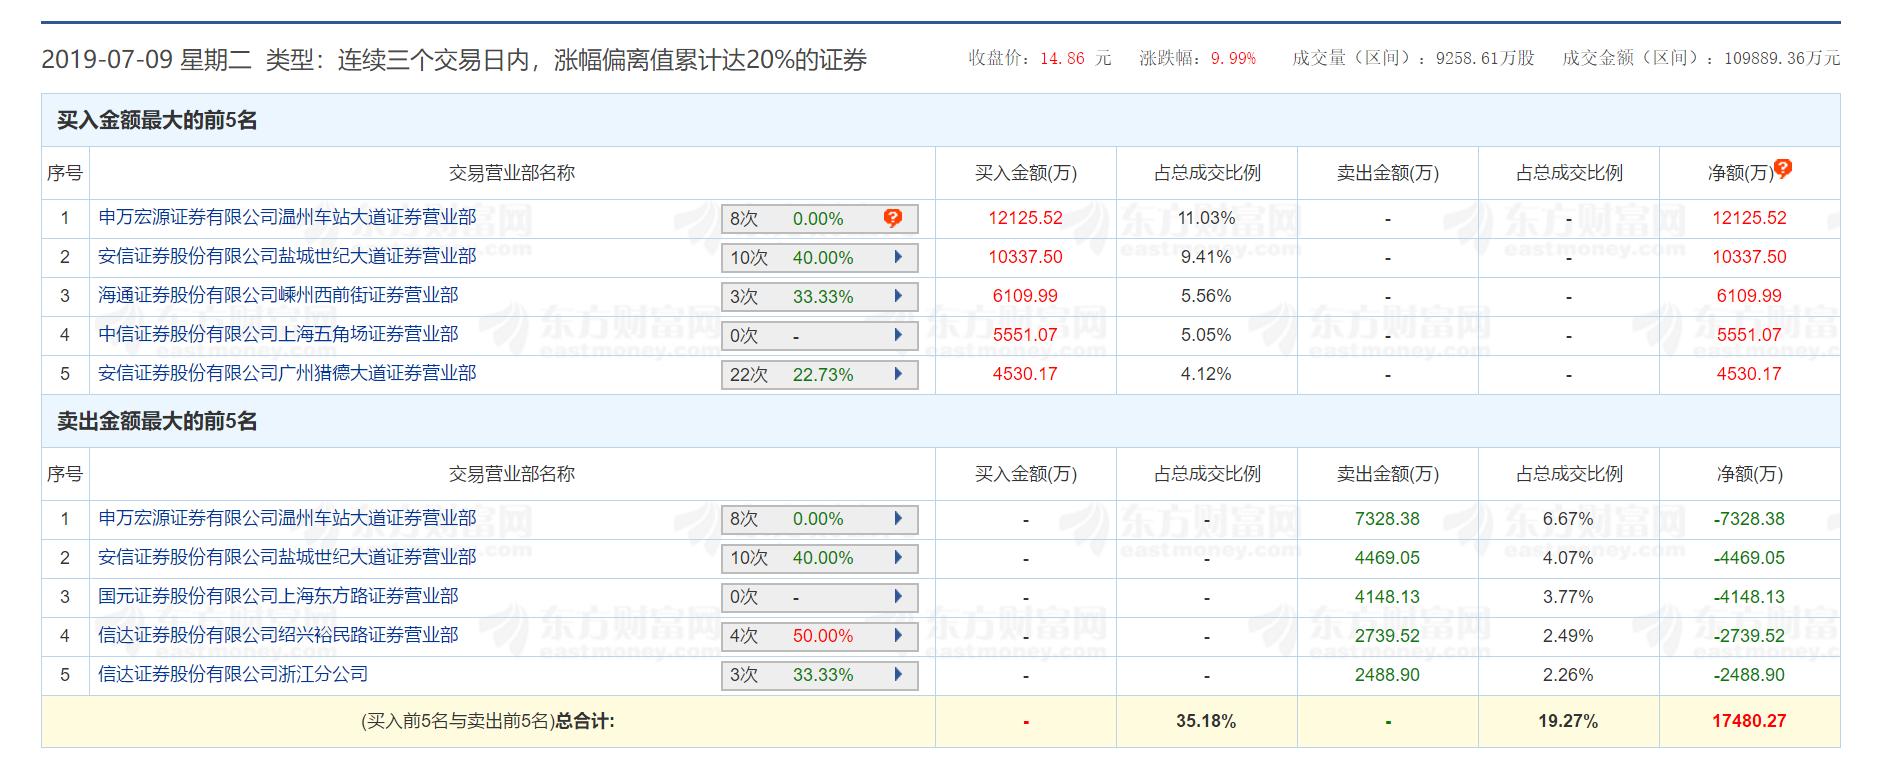Screen dimensions: 1893x778
Task: Open 中信证券上海五角场证券营业部 link
Action: click(278, 334)
